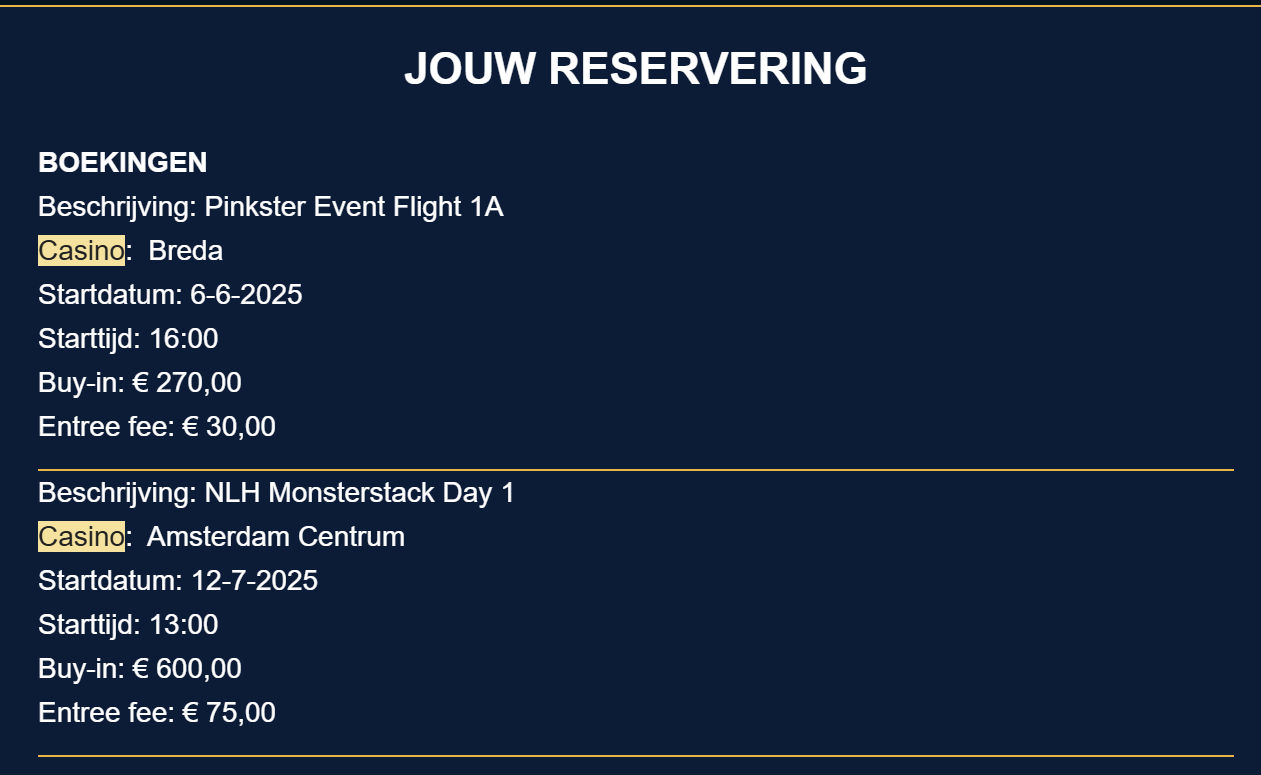Click the Starttijd 16:00 line
The image size is (1261, 775).
128,339
